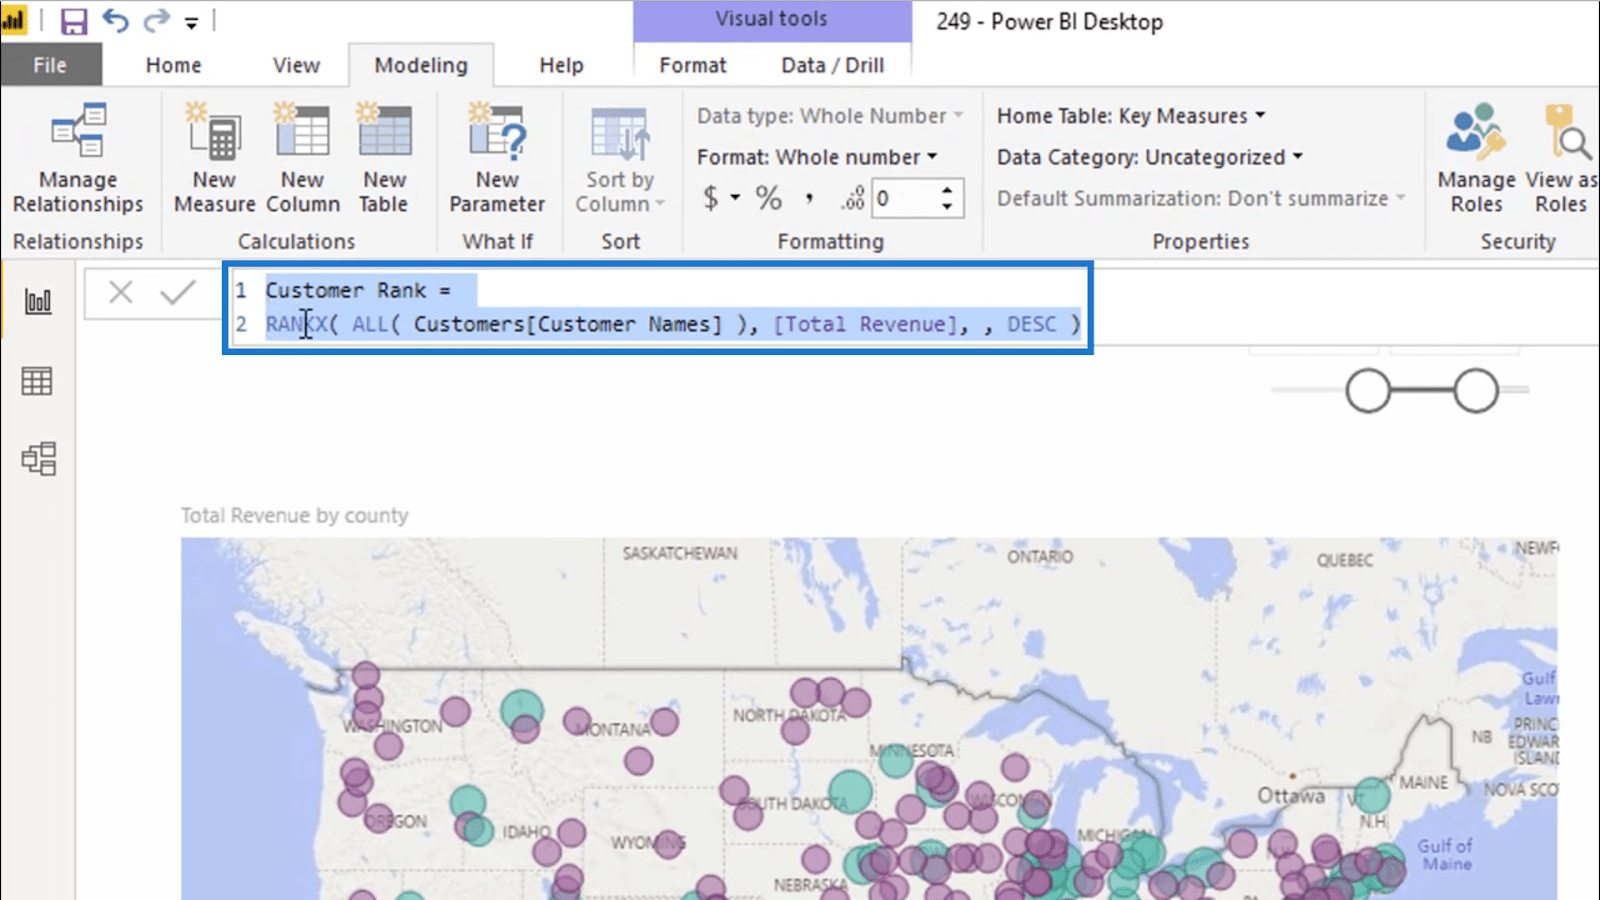This screenshot has width=1600, height=900.
Task: Create a New Column
Action: (x=302, y=160)
